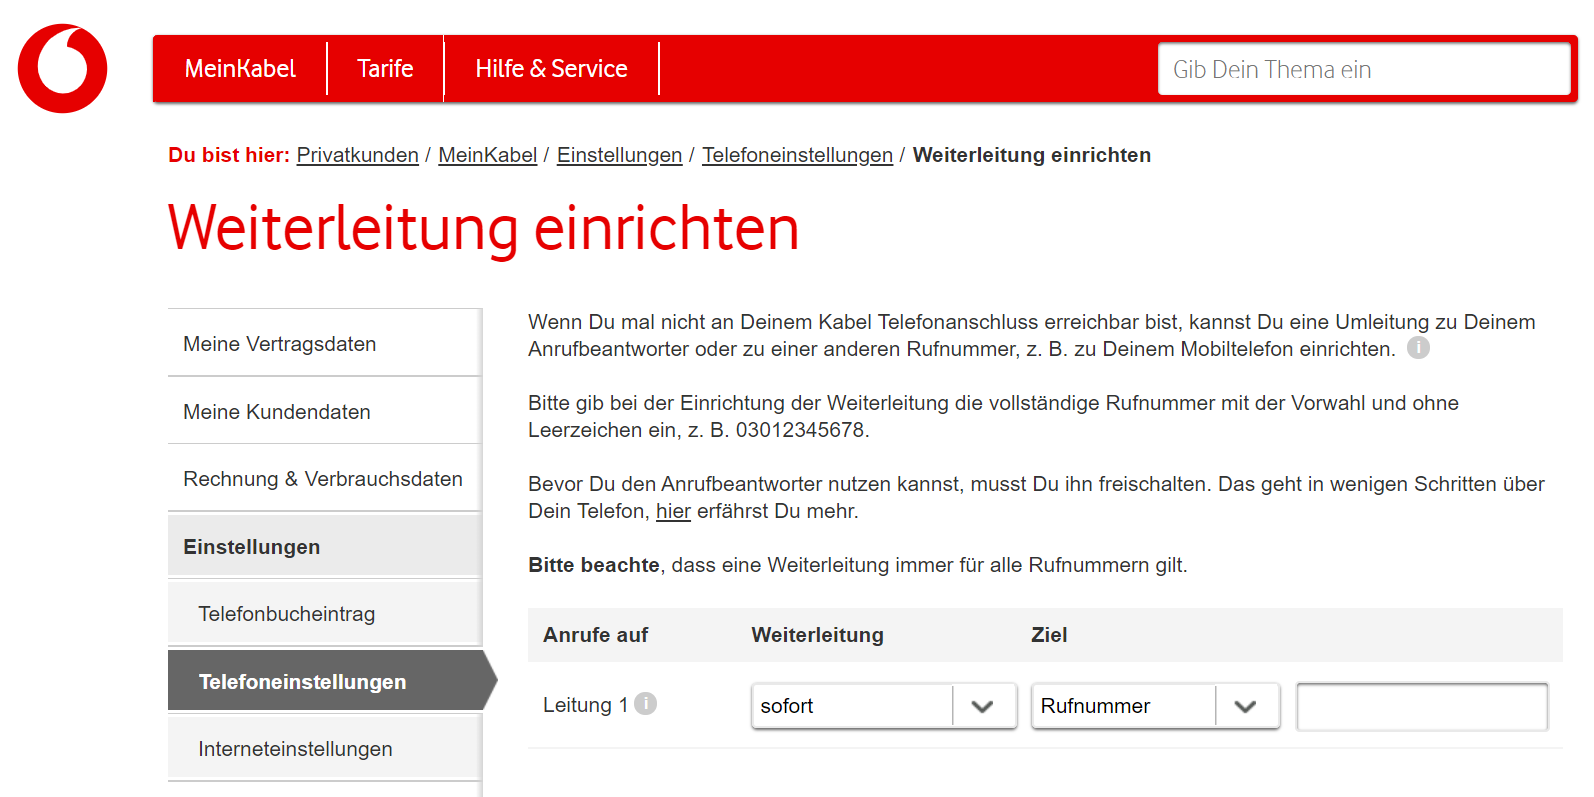Go to Privatkunden breadcrumb link
Viewport: 1594px width, 797px height.
[357, 155]
